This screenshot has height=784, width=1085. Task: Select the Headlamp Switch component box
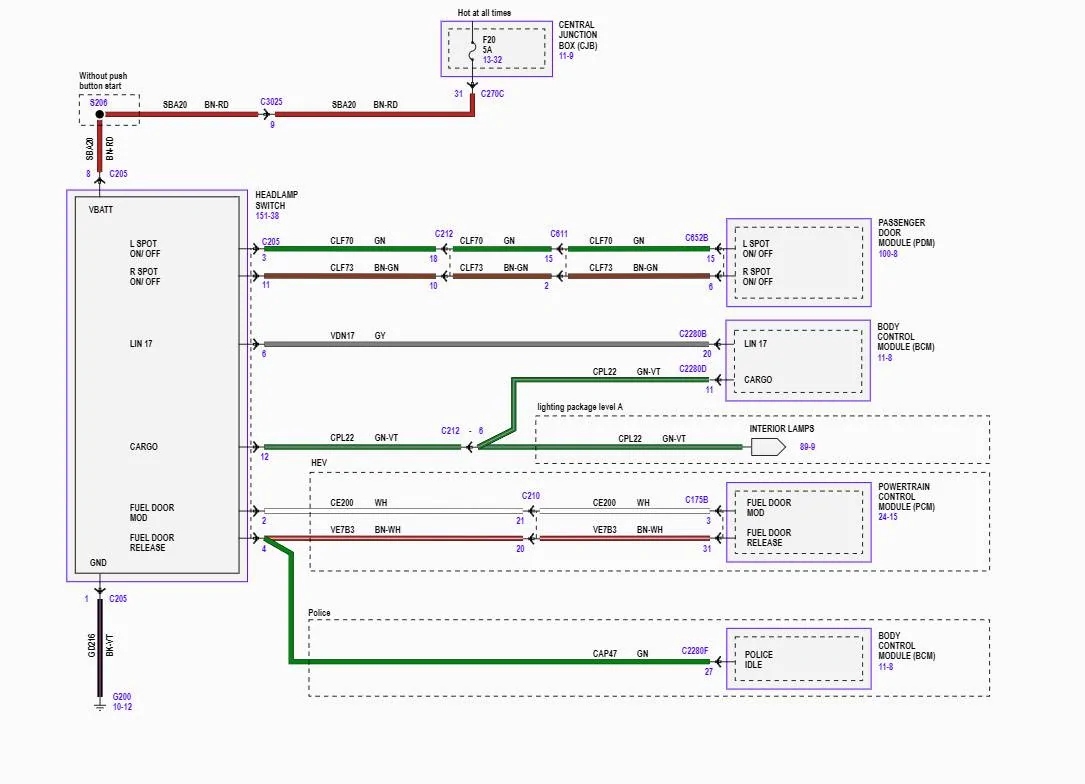pos(157,385)
